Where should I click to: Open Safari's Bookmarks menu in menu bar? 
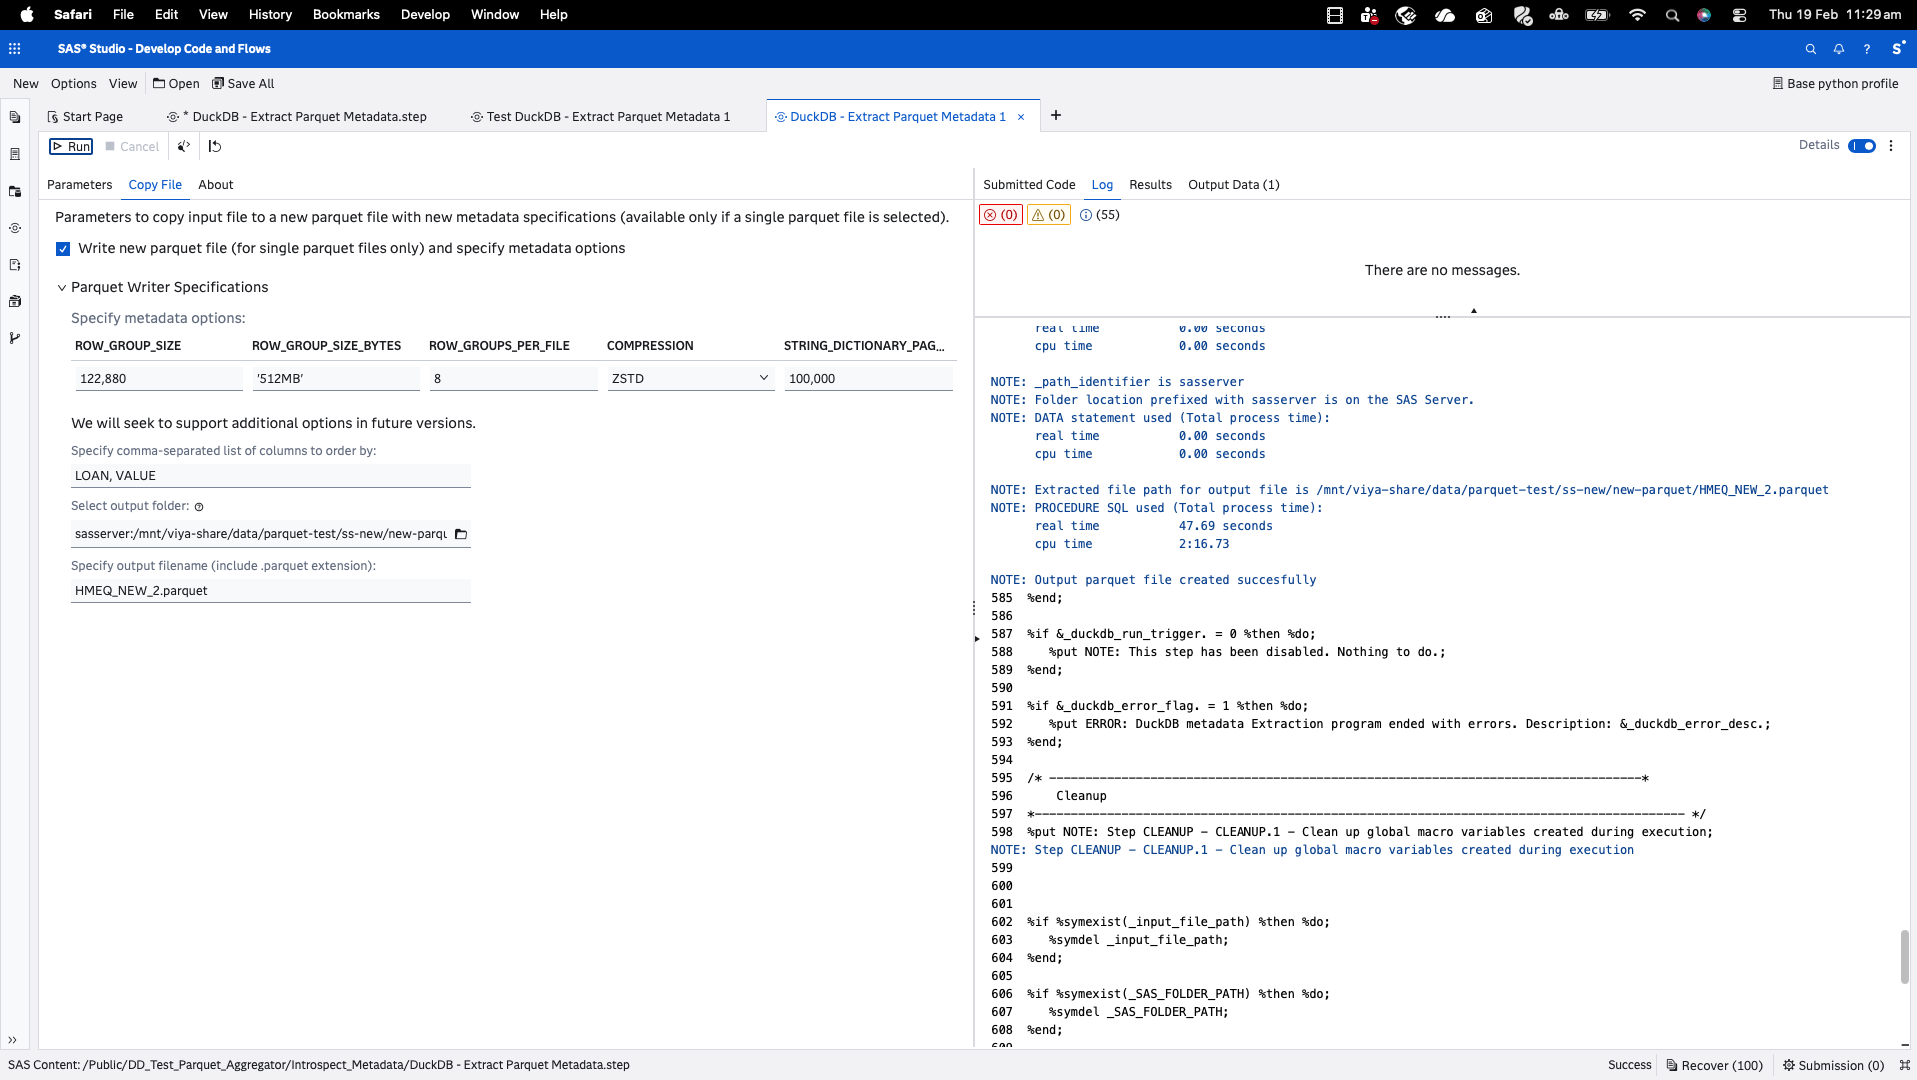coord(346,15)
